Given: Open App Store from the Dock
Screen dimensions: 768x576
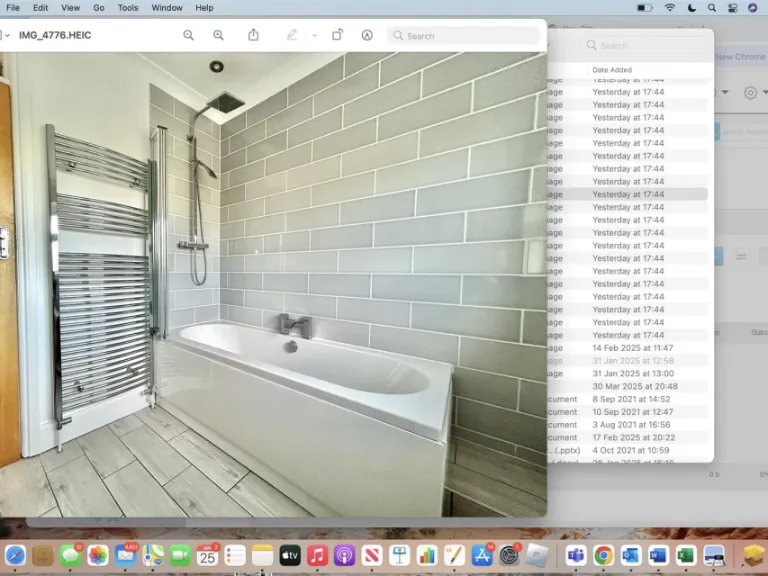Looking at the screenshot, I should click(482, 555).
